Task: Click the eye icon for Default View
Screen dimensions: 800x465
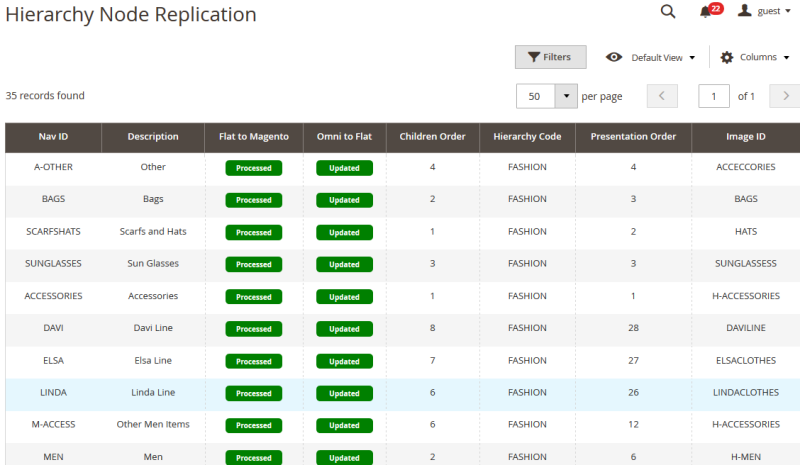Action: pyautogui.click(x=614, y=57)
